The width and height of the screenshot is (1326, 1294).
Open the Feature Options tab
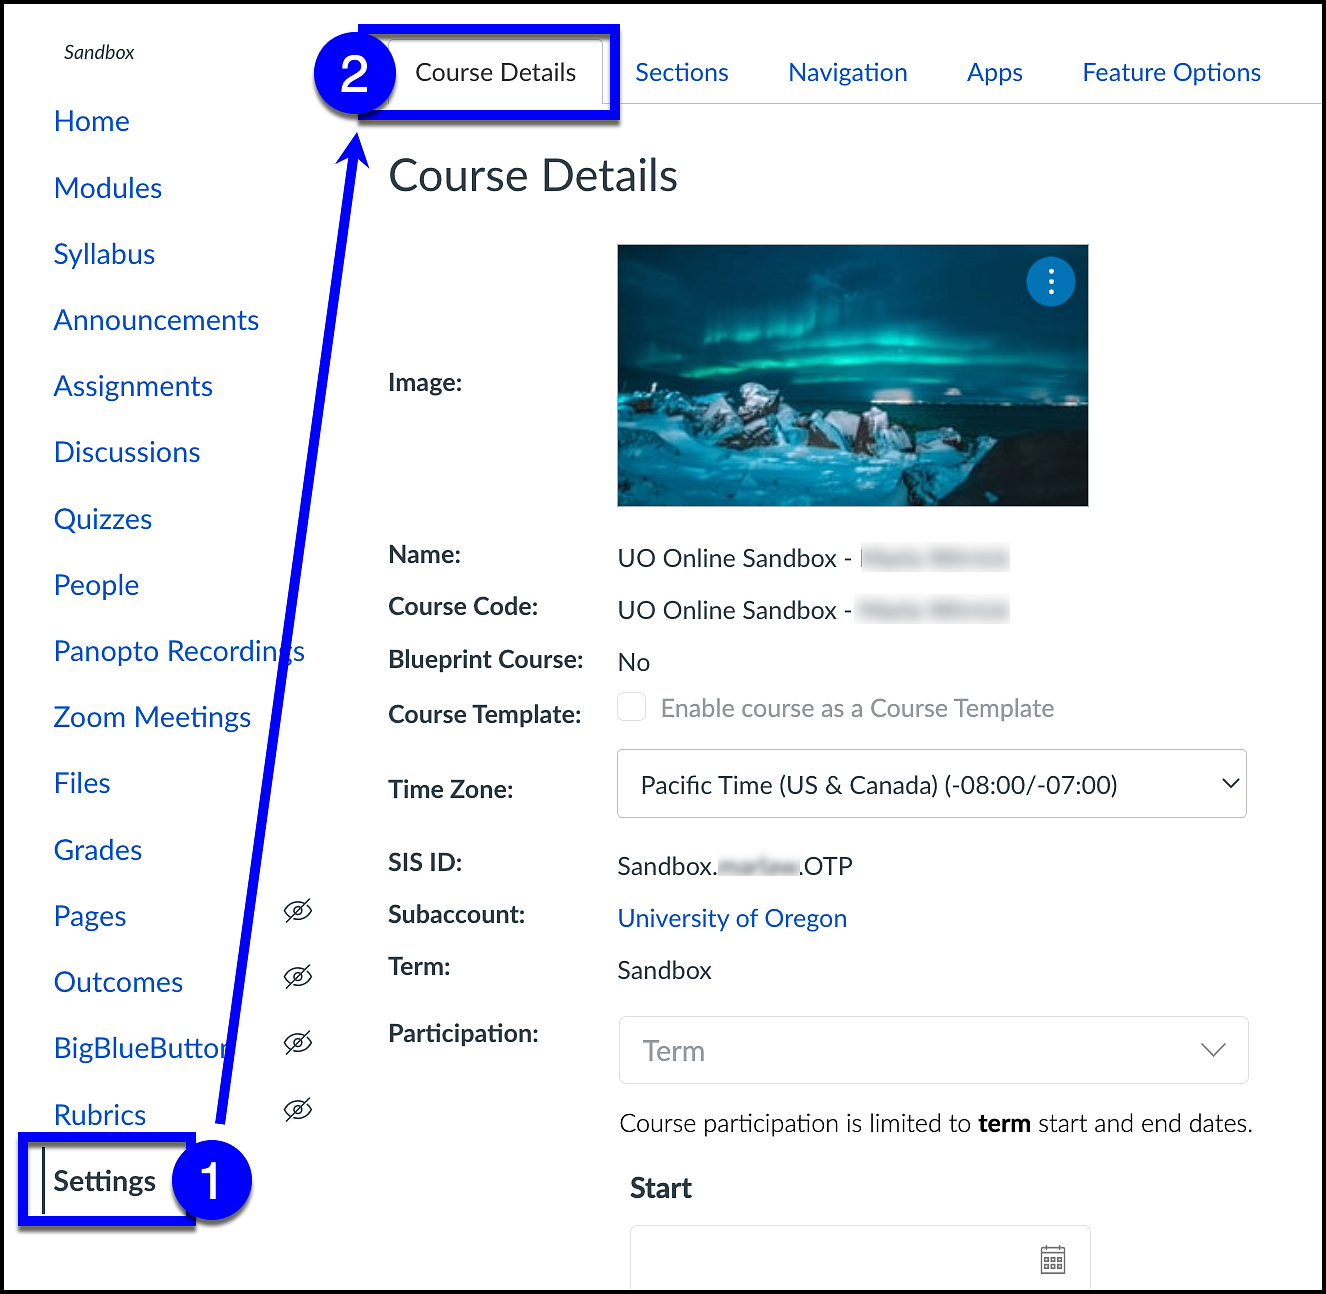coord(1171,72)
